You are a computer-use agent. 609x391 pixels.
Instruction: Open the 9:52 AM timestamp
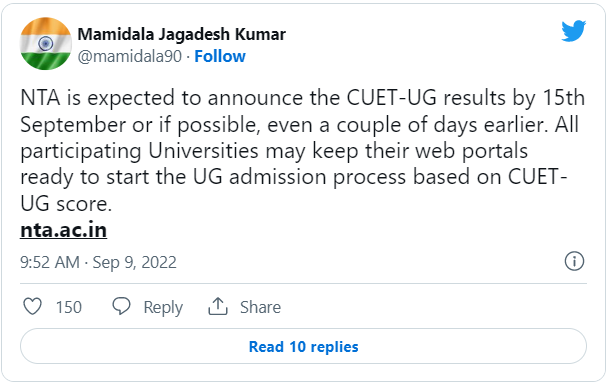point(50,262)
